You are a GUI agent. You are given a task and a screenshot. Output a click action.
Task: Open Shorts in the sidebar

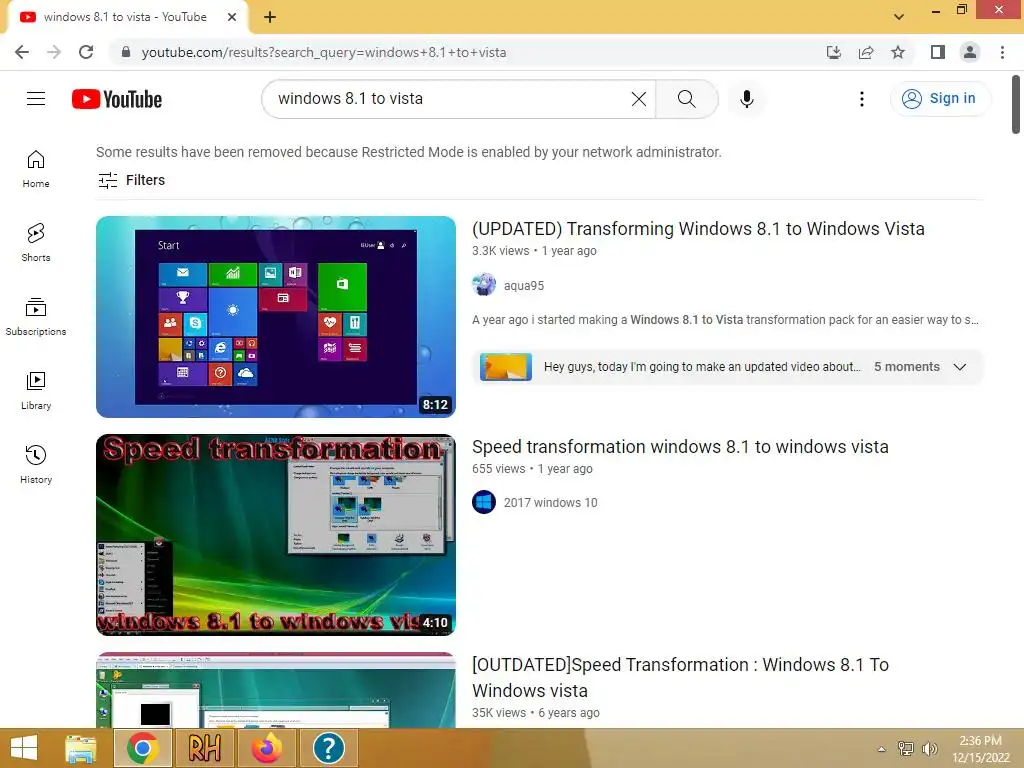[x=36, y=243]
